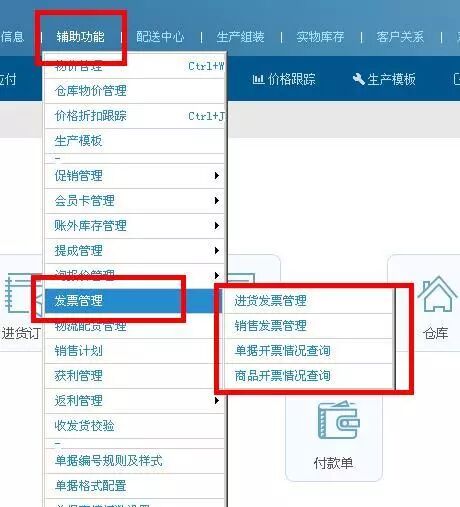Image resolution: width=460 pixels, height=507 pixels.
Task: Click the 价格跟踪 chart toolbar icon
Action: point(258,79)
